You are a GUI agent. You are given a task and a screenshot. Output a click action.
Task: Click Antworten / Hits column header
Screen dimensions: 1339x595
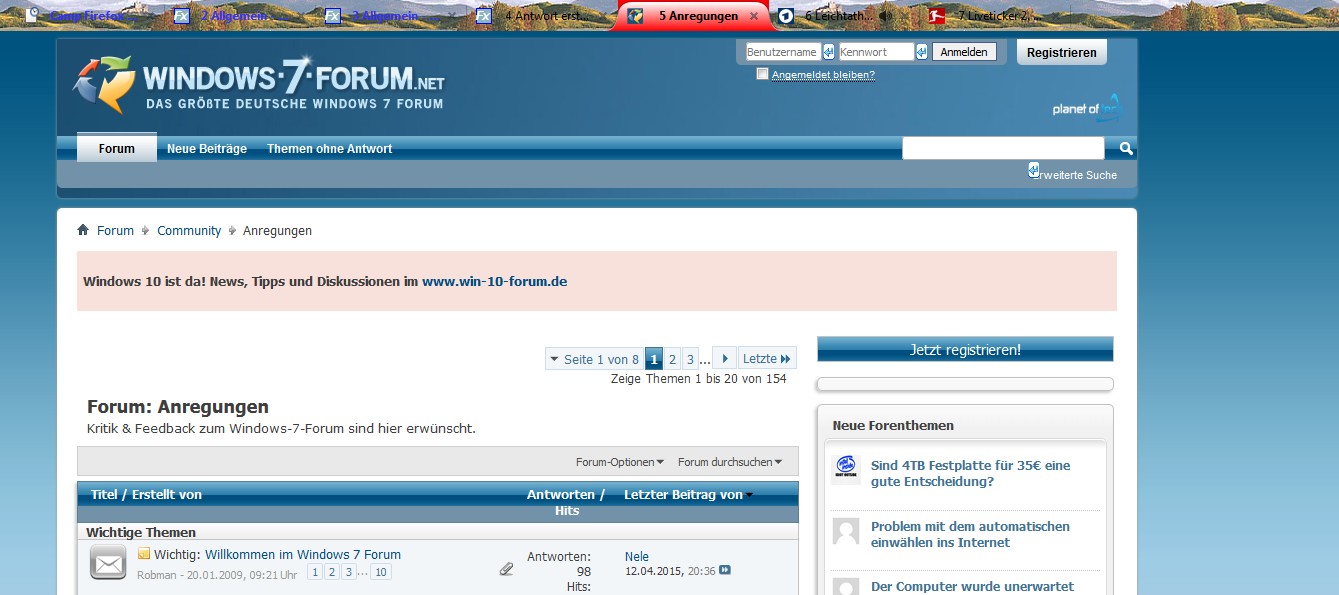point(566,502)
